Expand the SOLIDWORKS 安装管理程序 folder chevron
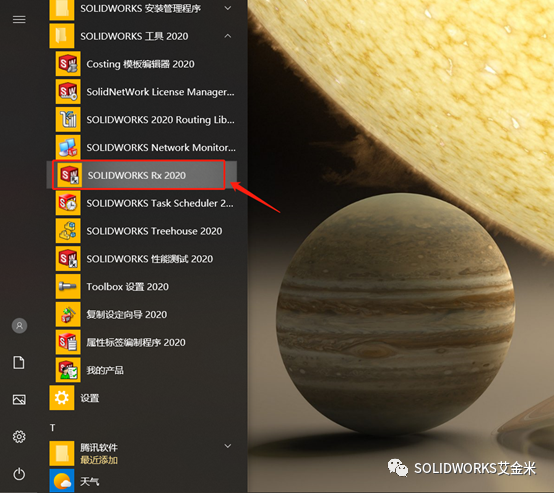This screenshot has height=493, width=554. click(228, 8)
